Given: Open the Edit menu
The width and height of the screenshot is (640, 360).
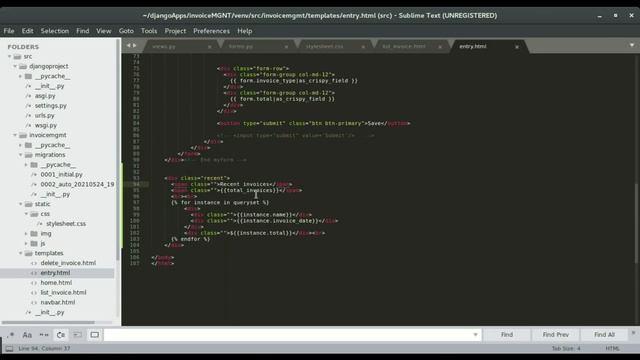Looking at the screenshot, I should (x=27, y=31).
